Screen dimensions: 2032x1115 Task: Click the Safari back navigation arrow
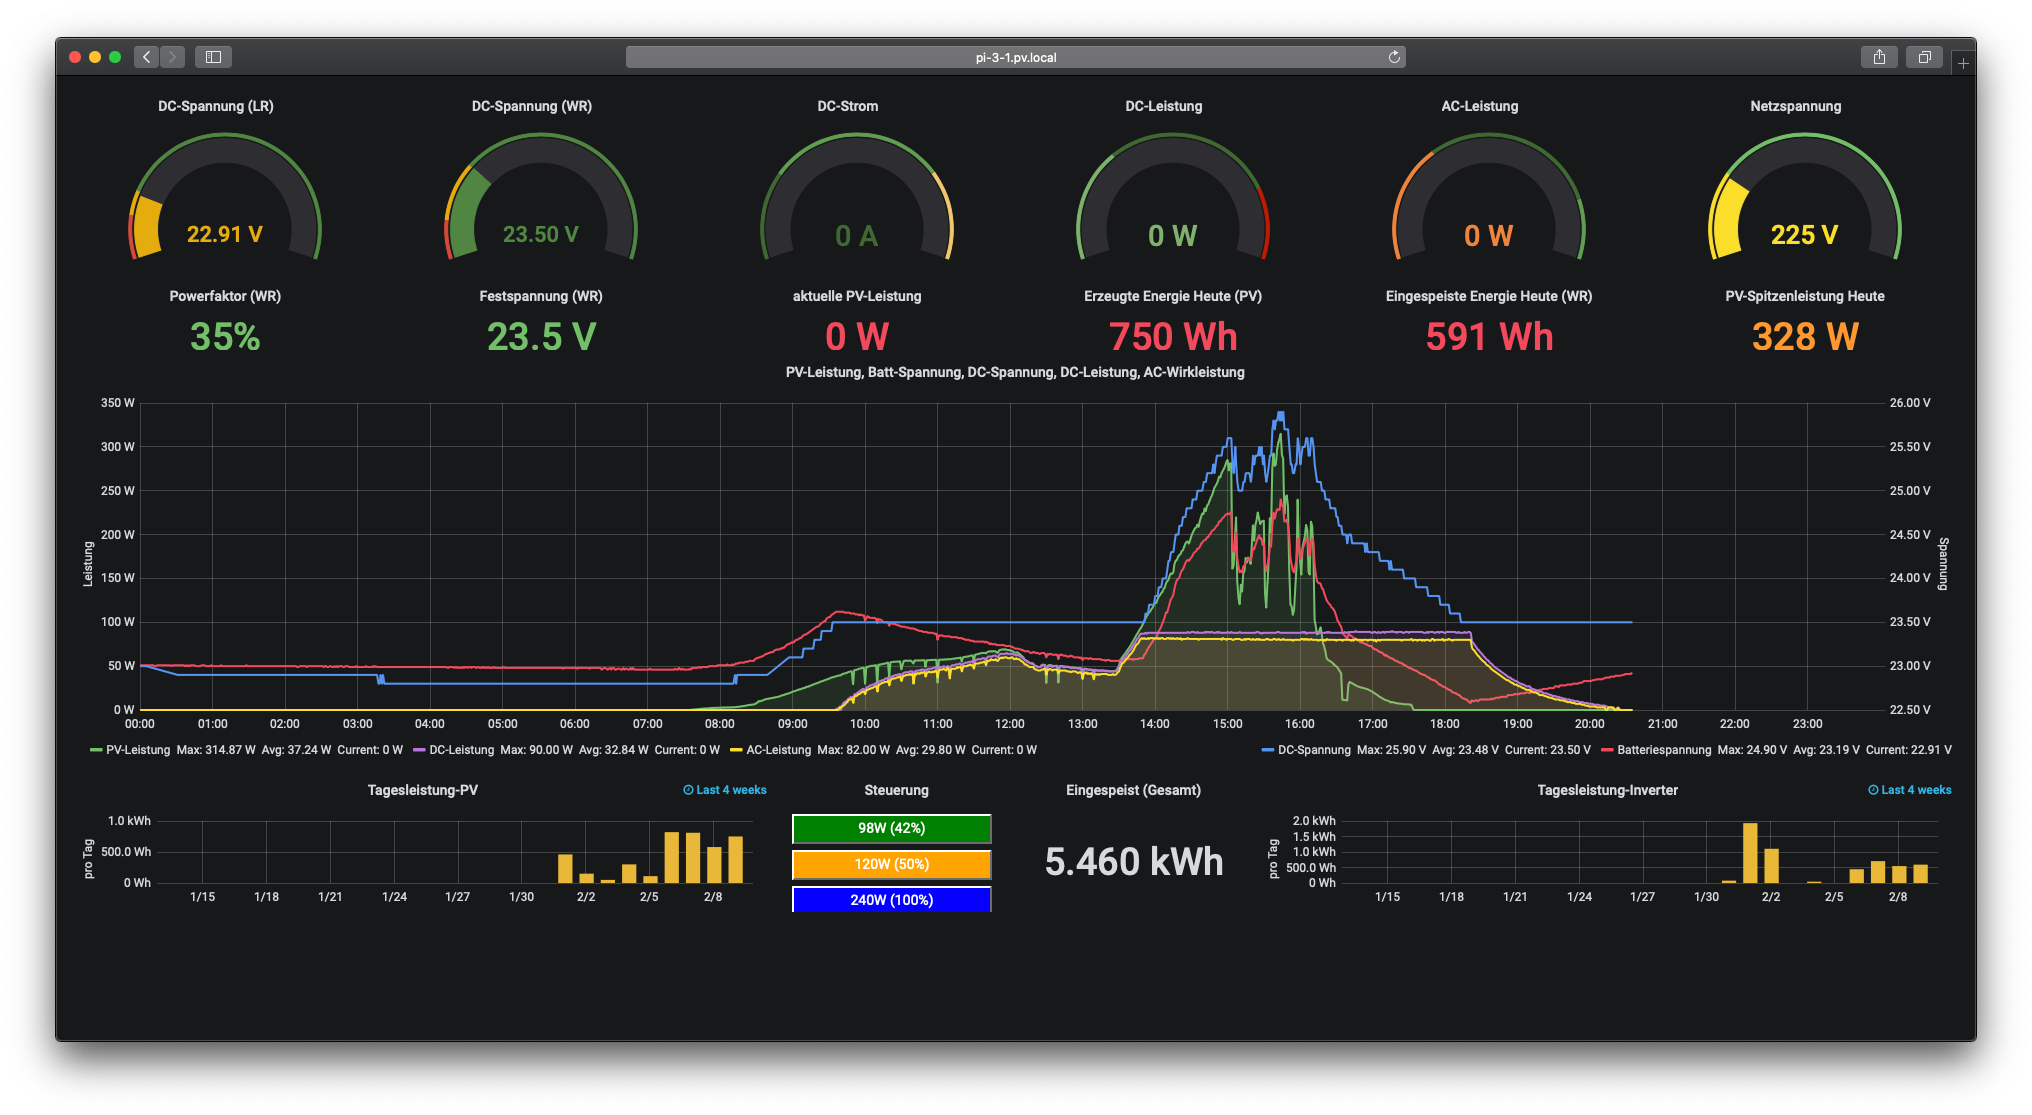click(x=146, y=57)
